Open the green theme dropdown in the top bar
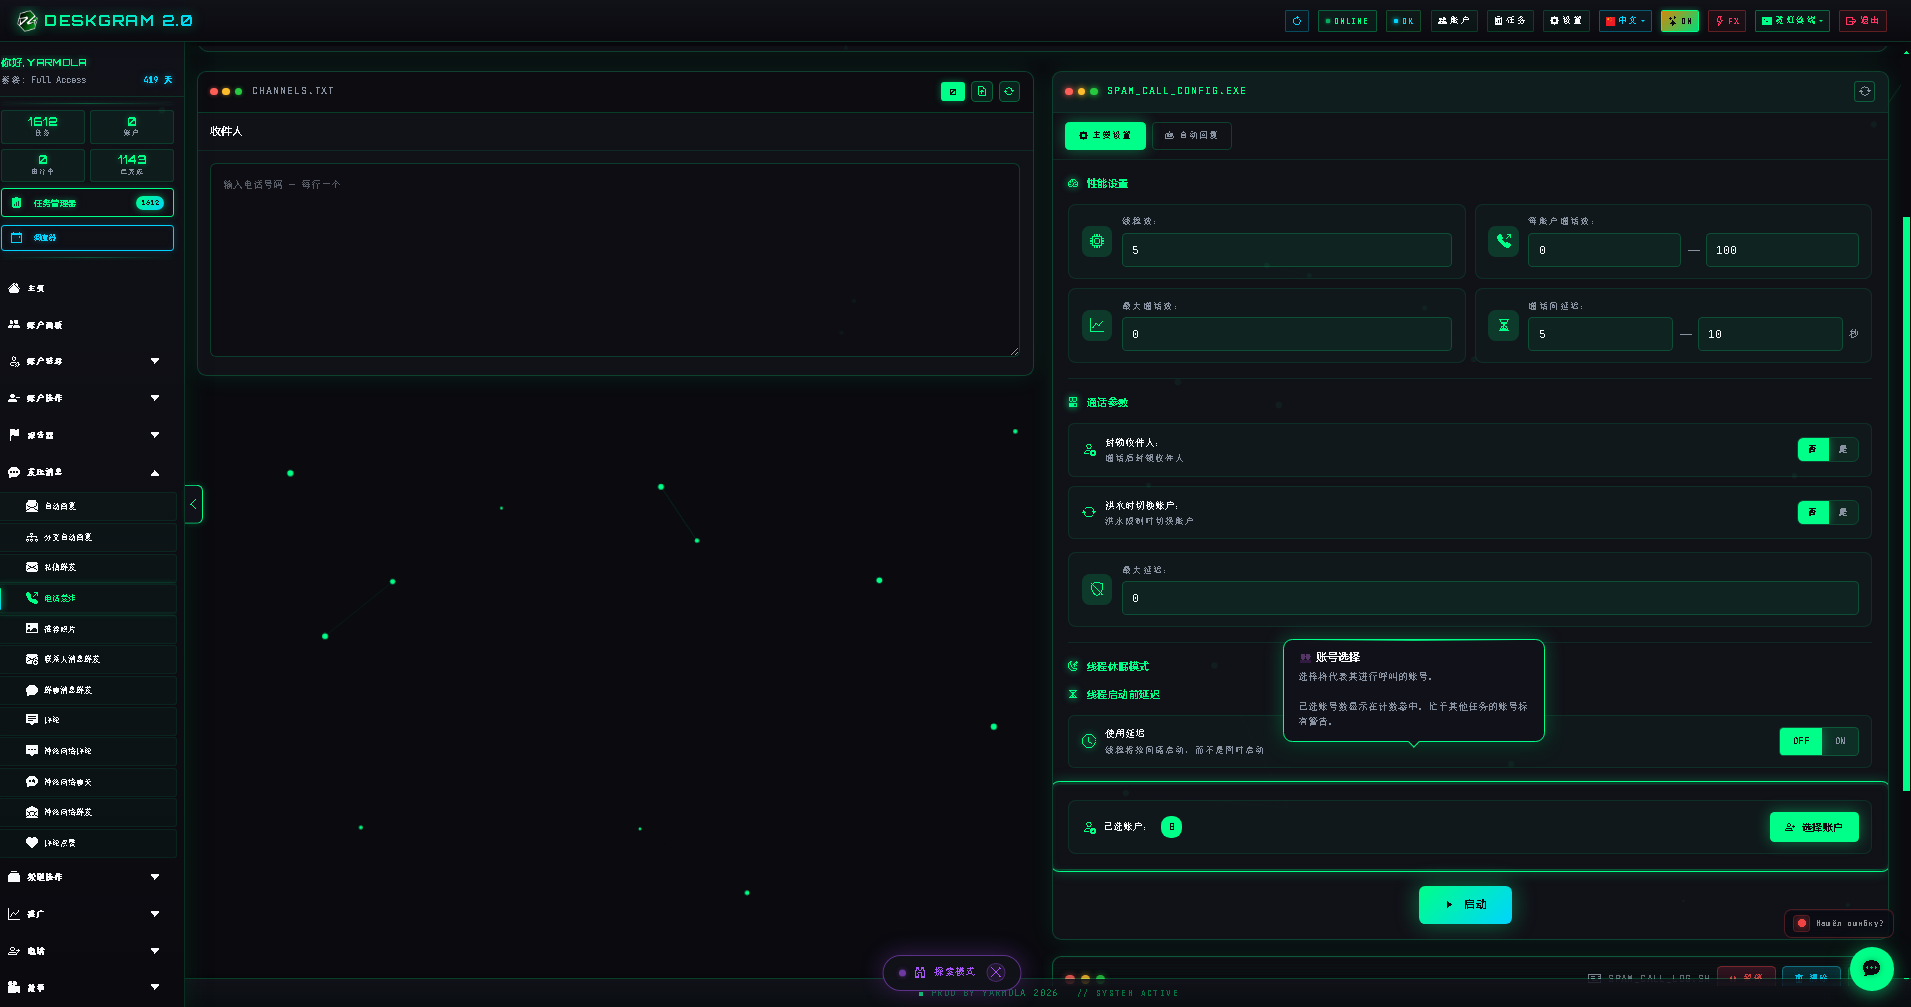The image size is (1911, 1007). pos(1792,21)
